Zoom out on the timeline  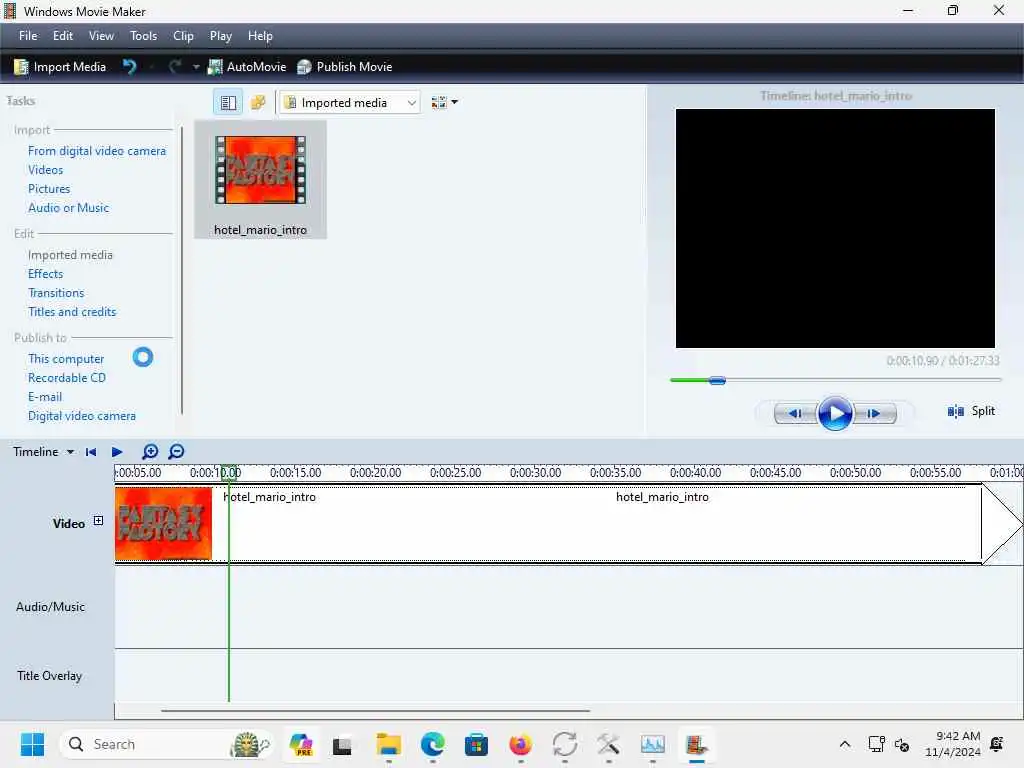176,452
